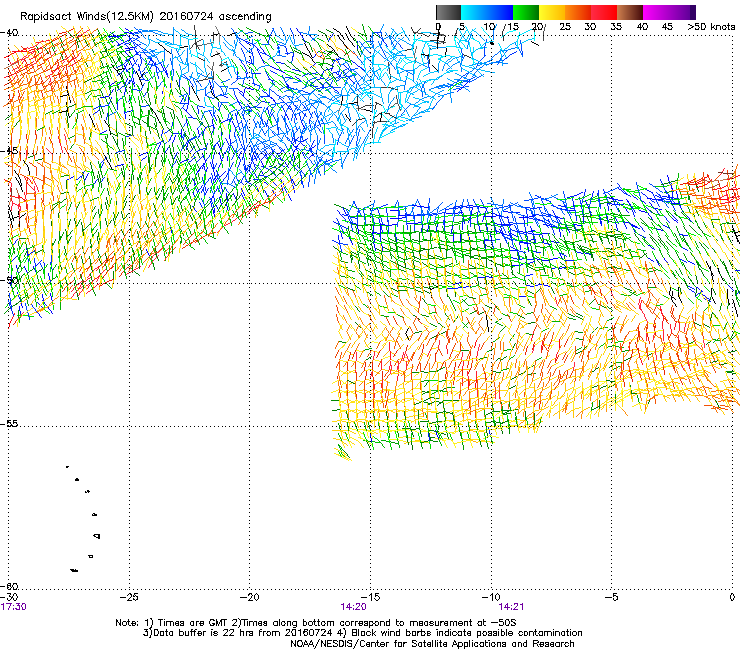This screenshot has height=650, width=740.
Task: Click the '14:21' purple time label
Action: (x=511, y=607)
